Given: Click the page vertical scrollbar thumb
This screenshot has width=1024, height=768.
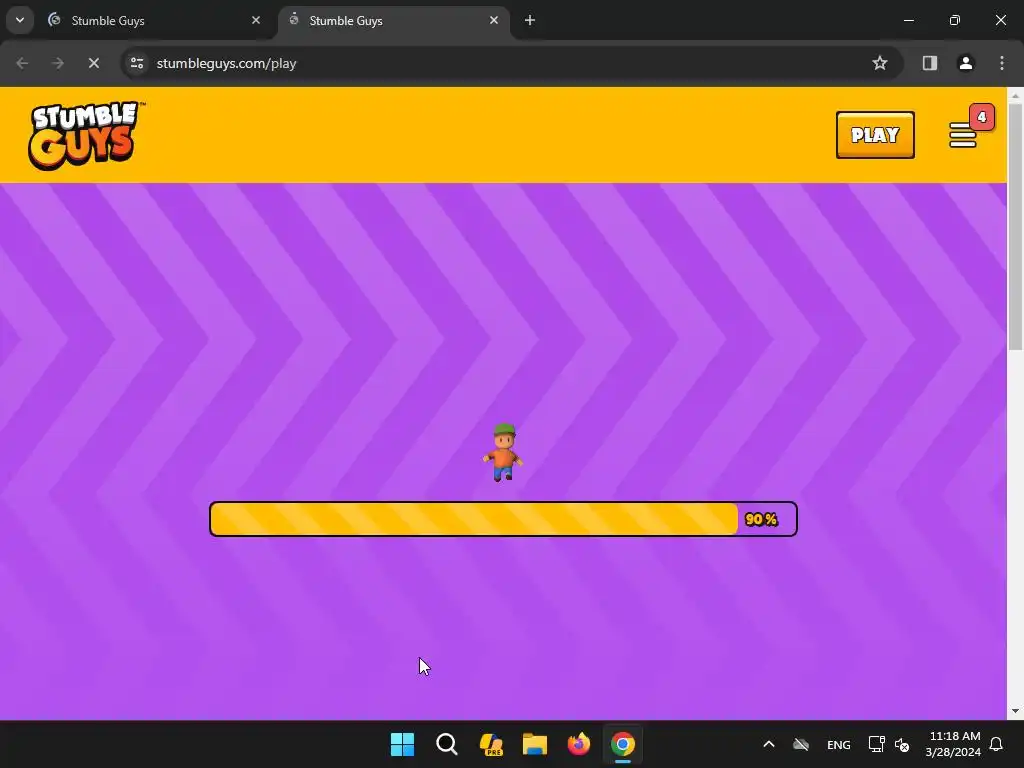Looking at the screenshot, I should click(1015, 227).
